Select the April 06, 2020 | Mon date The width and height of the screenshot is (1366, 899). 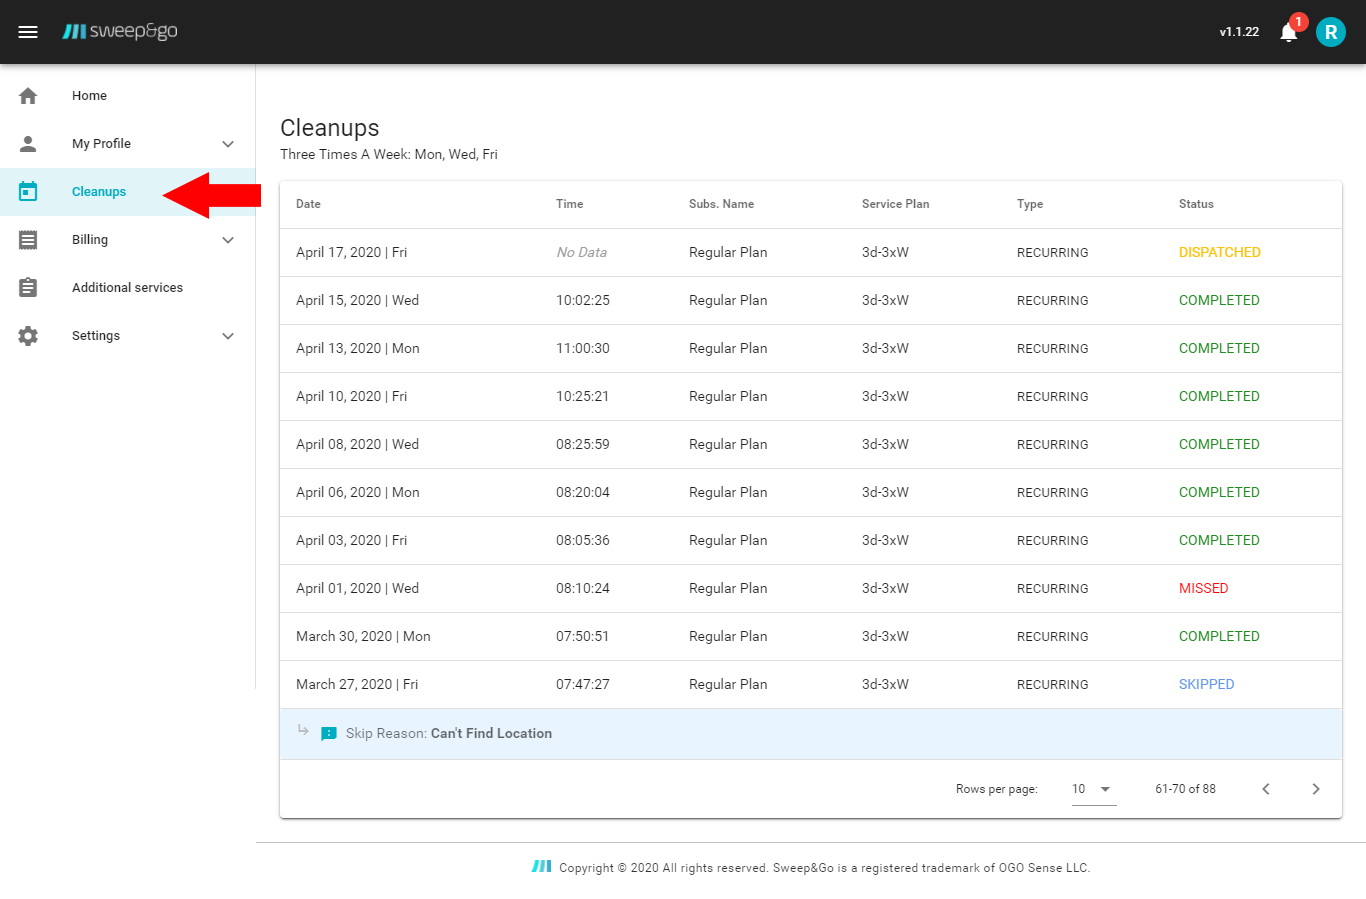(x=357, y=492)
